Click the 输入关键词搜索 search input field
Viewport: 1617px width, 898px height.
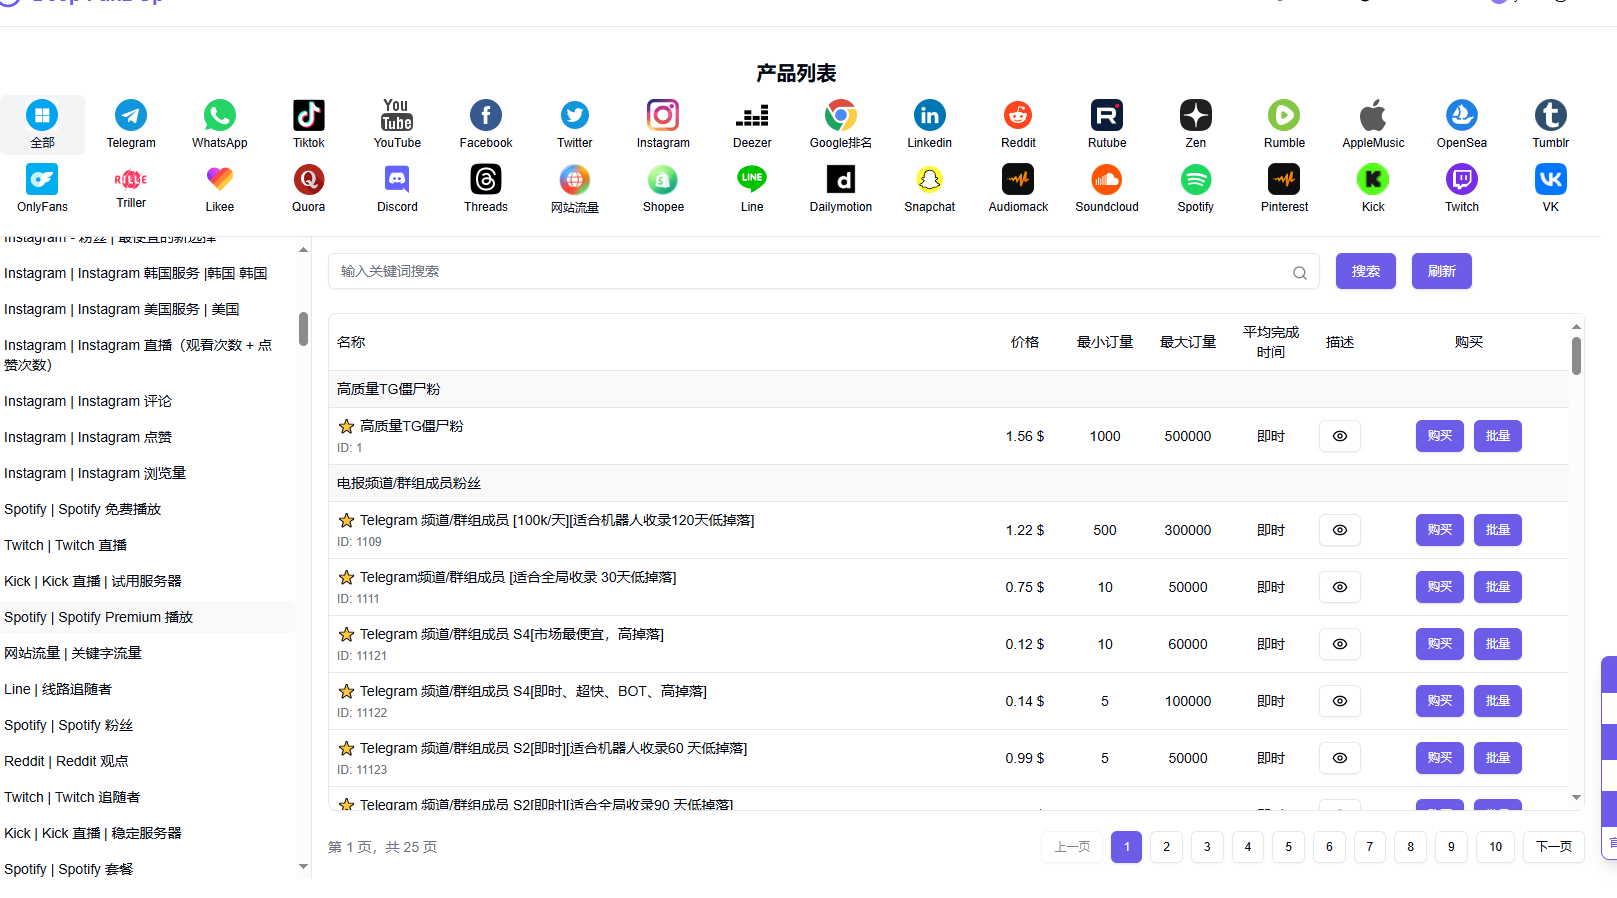click(823, 271)
